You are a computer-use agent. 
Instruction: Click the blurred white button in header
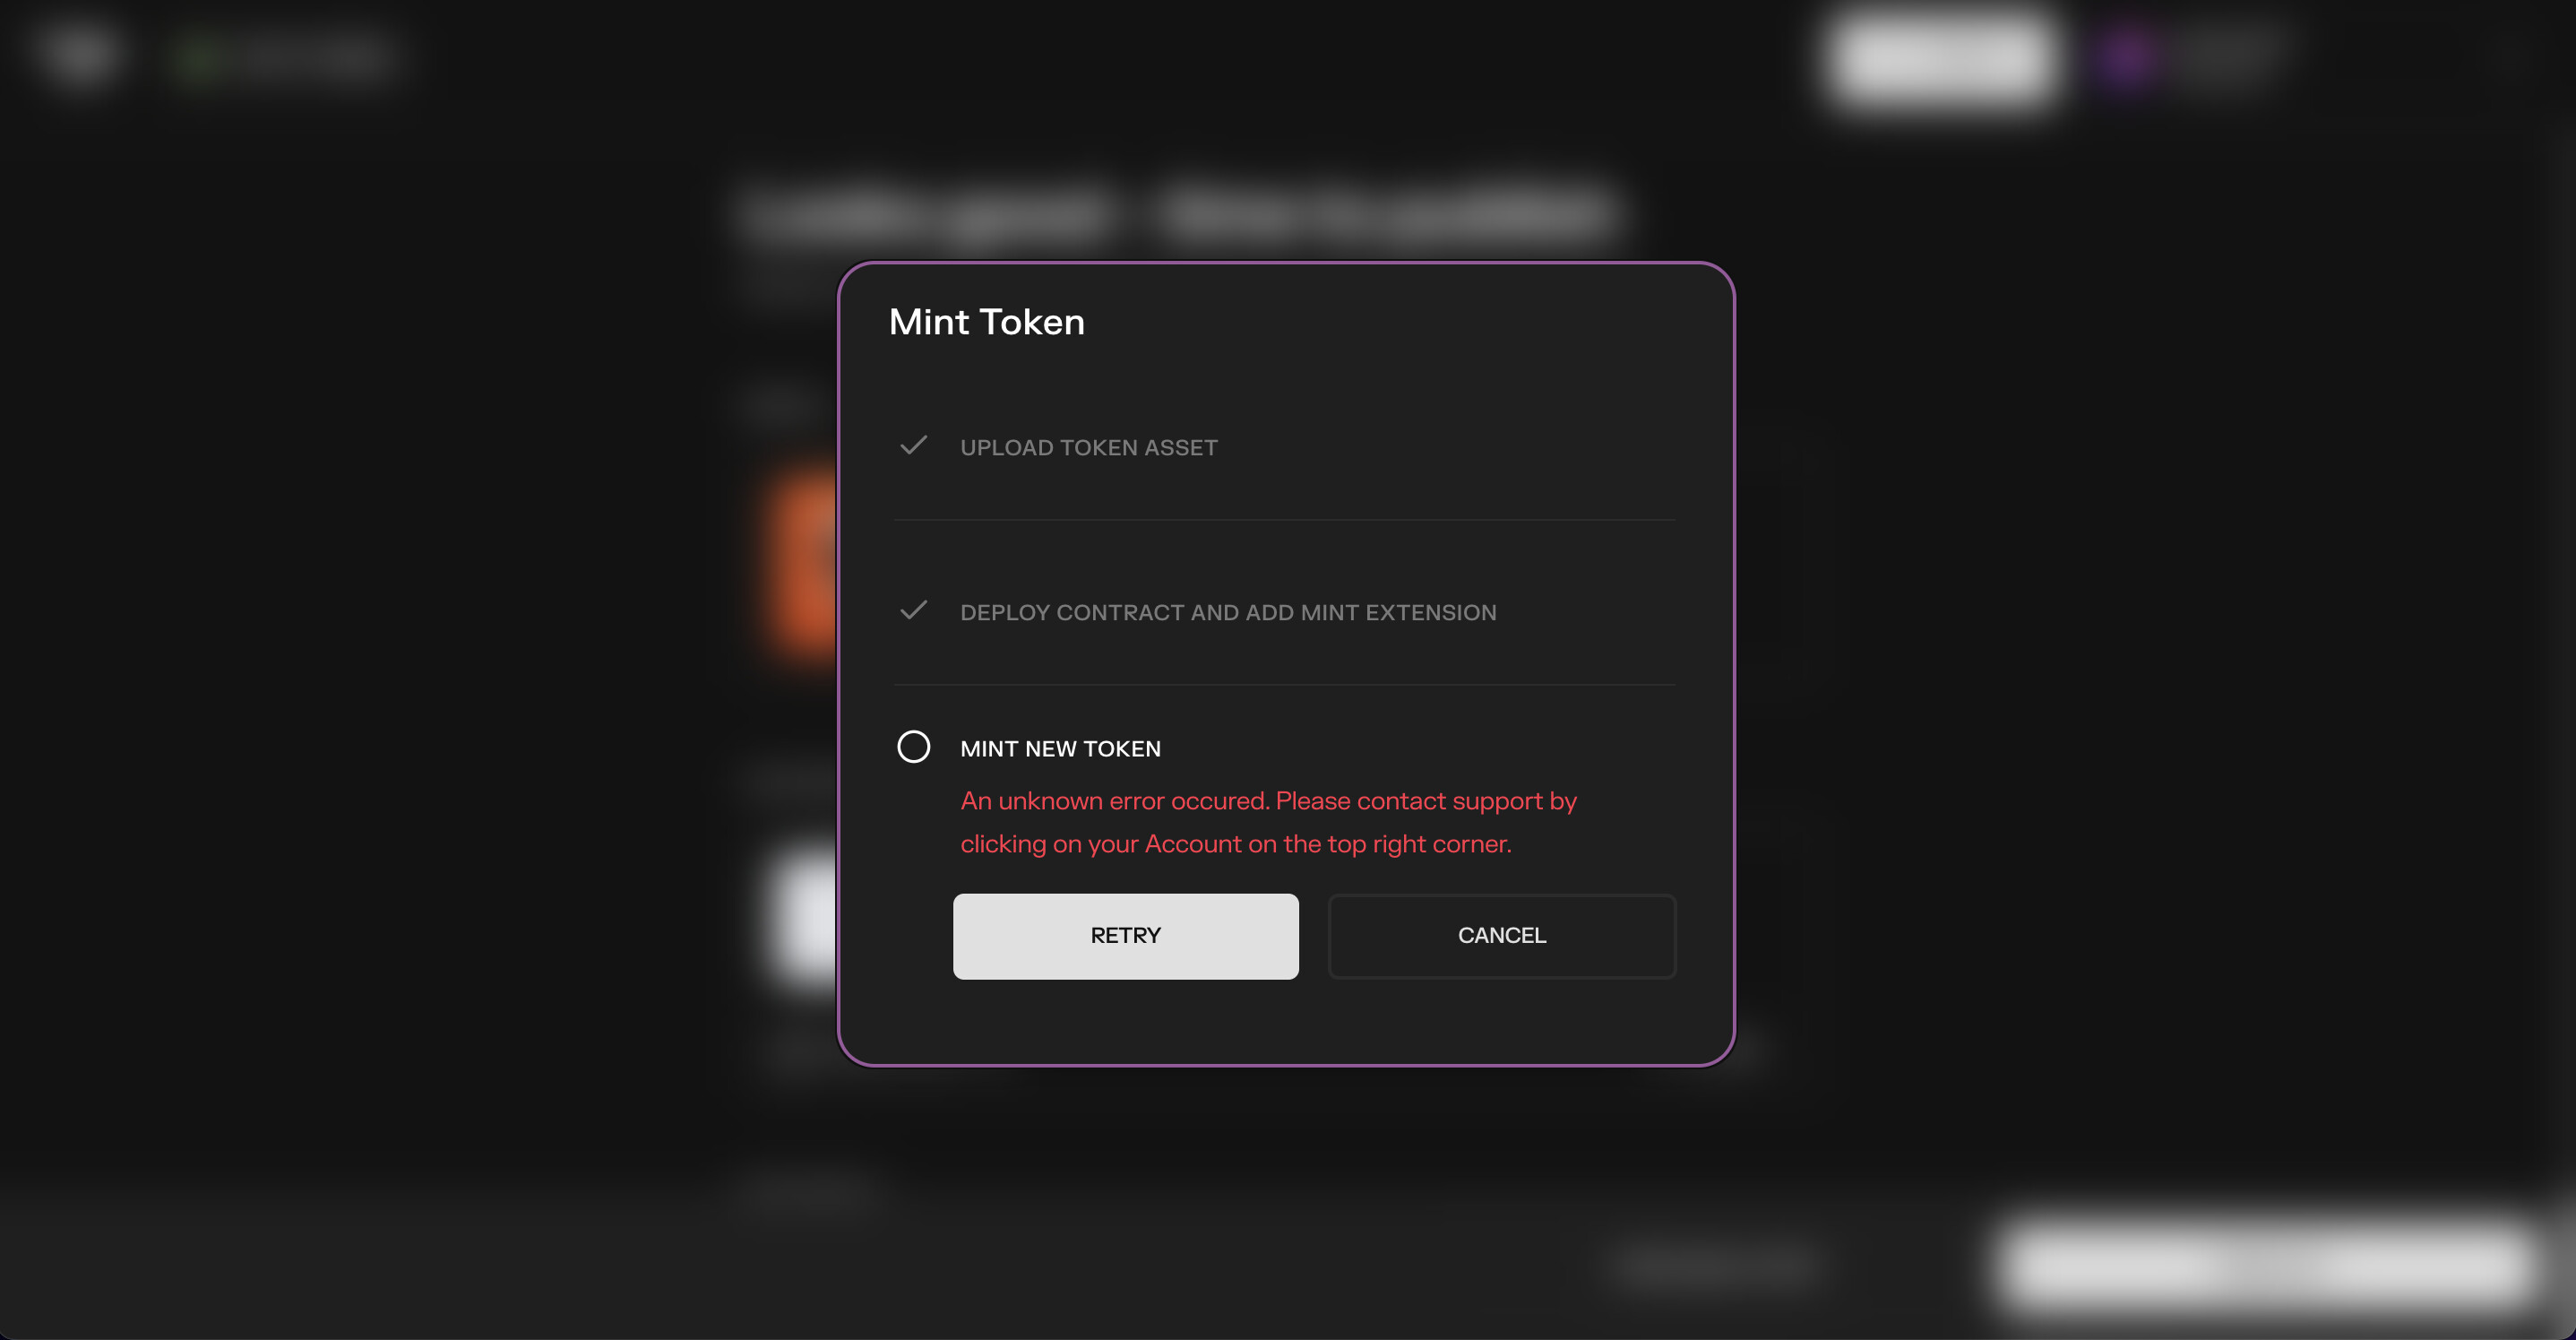(x=1939, y=56)
